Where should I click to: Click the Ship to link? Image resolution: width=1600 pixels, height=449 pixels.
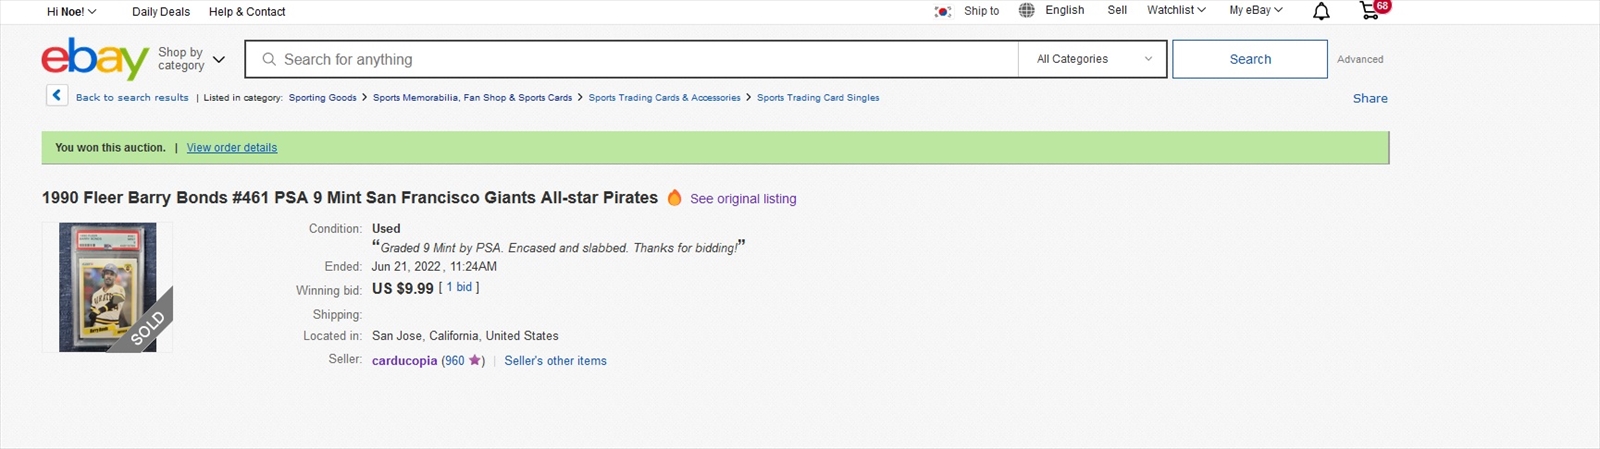(981, 11)
